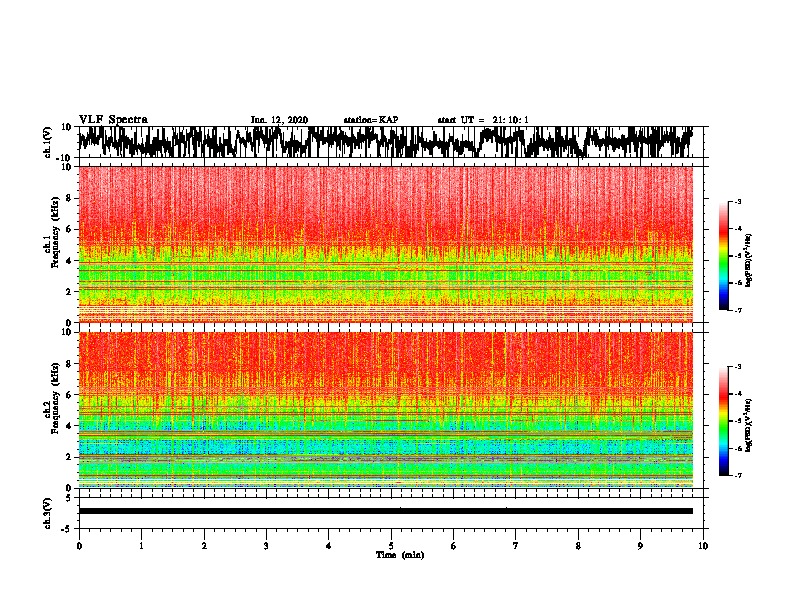Click the ch.2 spectrogram color scale bar
Viewport: 792px width, 612px height.
click(723, 421)
